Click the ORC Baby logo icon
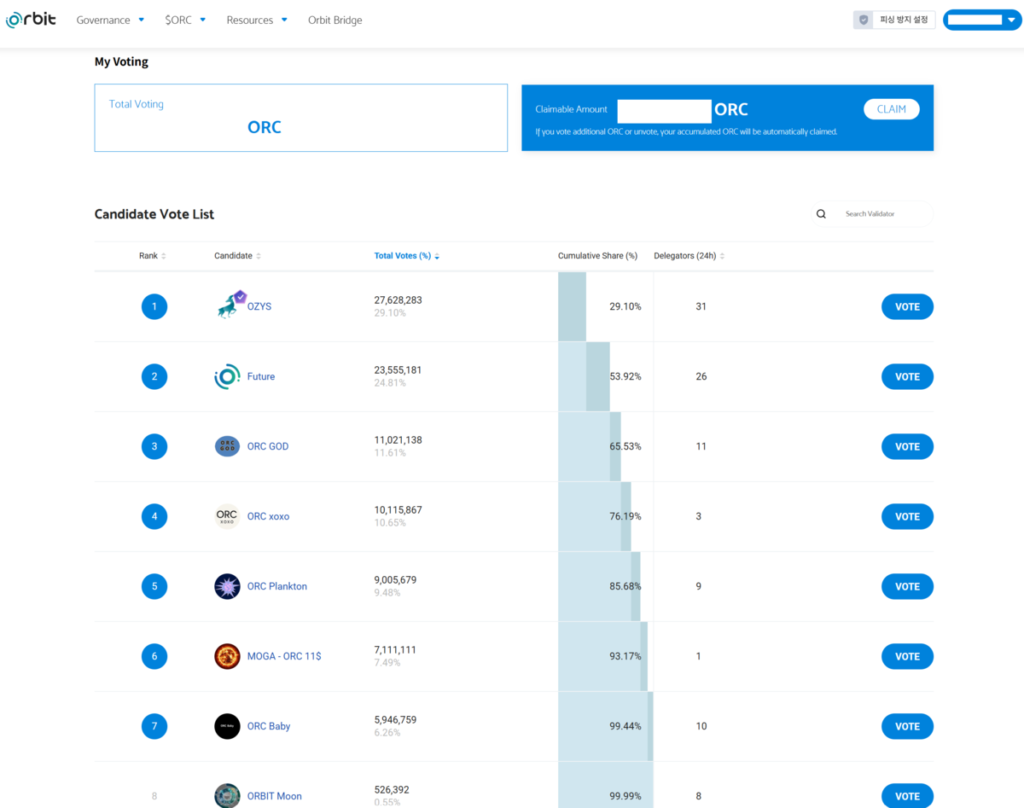The height and width of the screenshot is (808, 1024). click(227, 726)
